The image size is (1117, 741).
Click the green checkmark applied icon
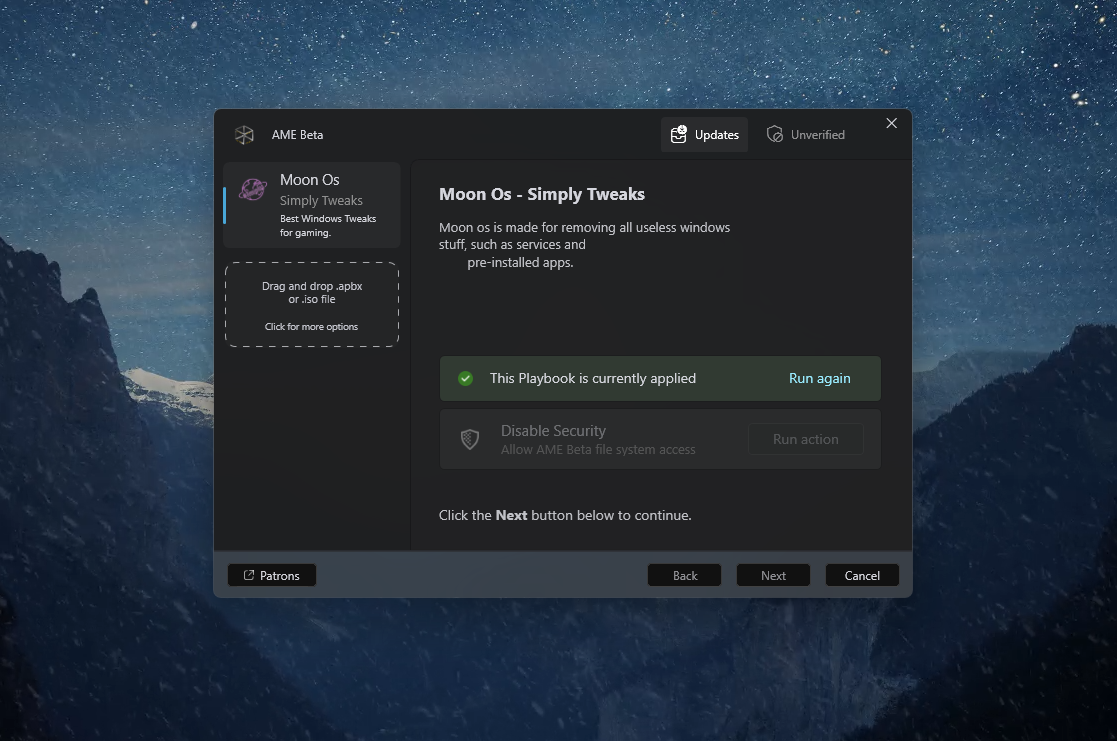pyautogui.click(x=465, y=378)
